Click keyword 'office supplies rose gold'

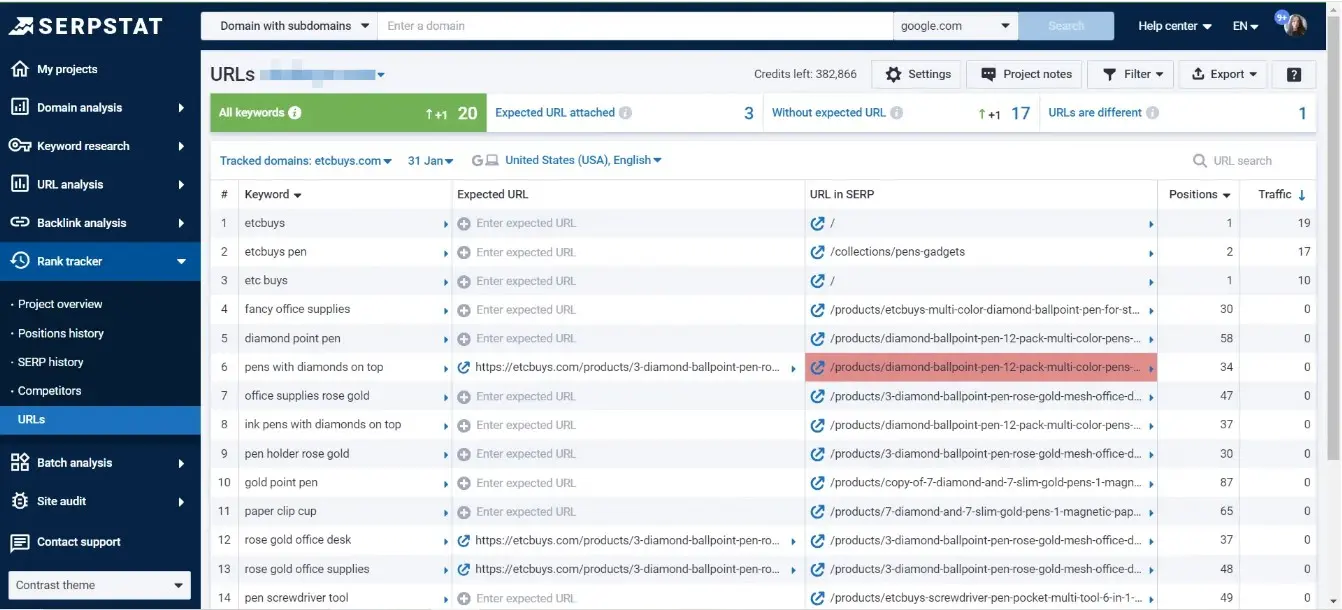point(307,397)
